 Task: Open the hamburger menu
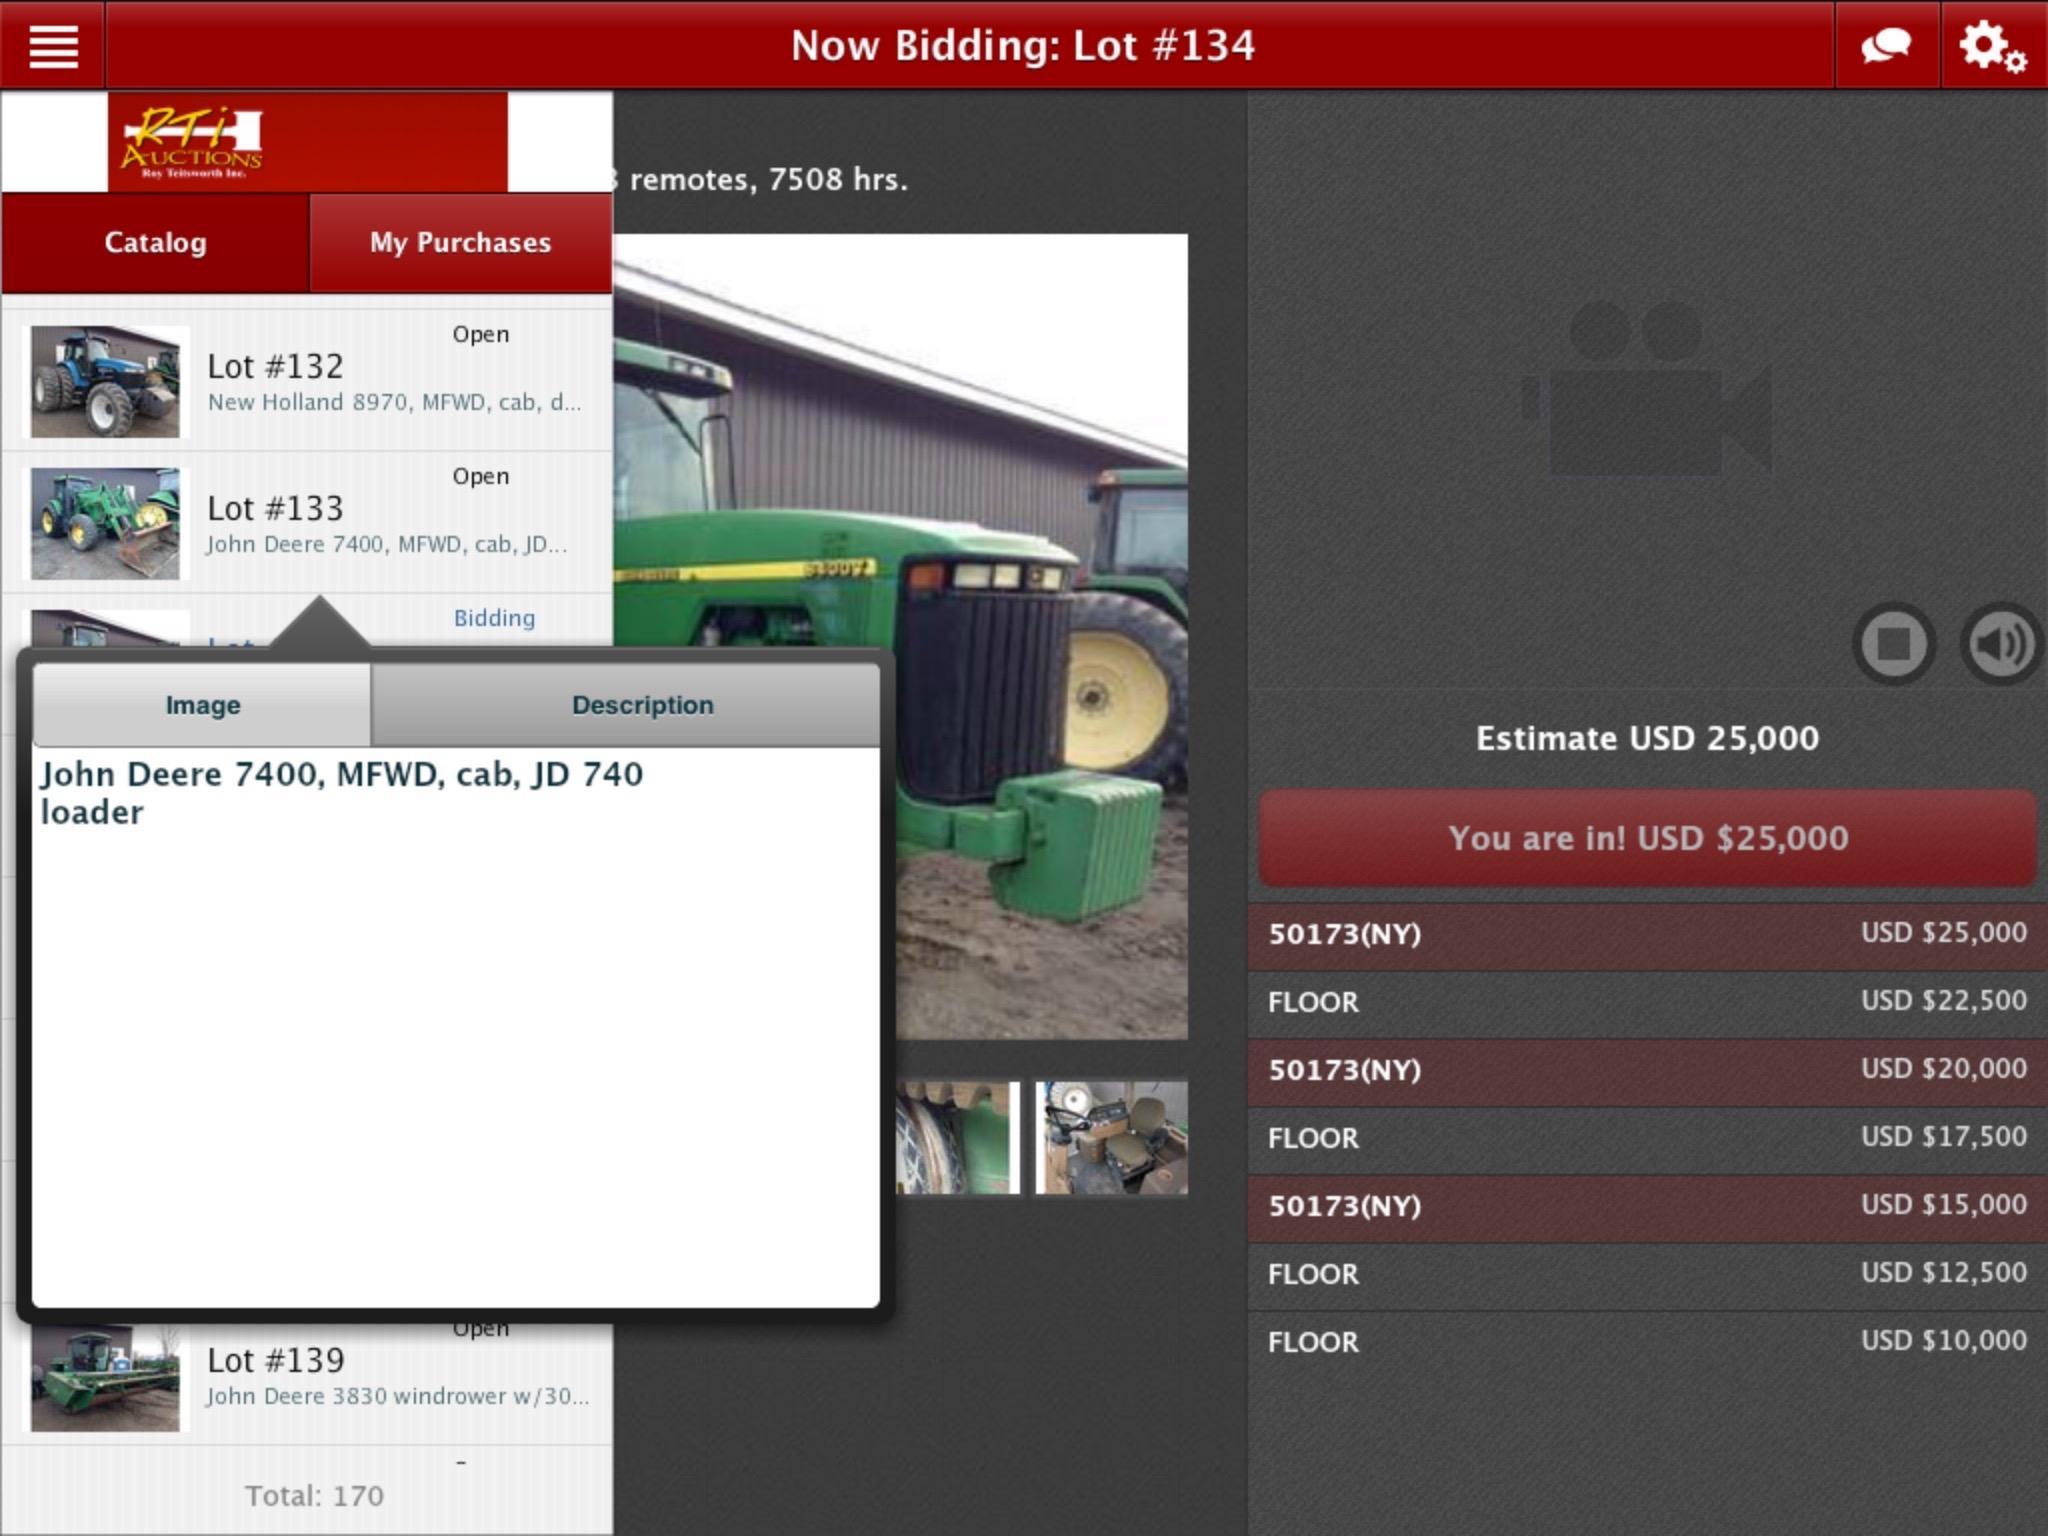point(53,46)
